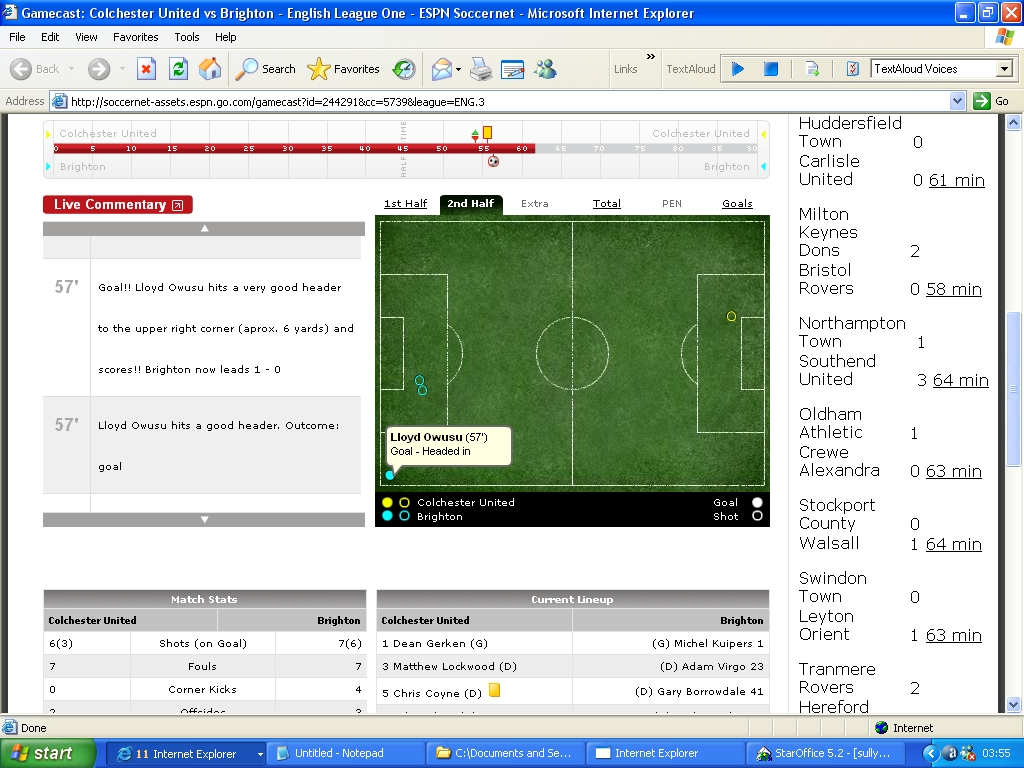Viewport: 1024px width, 768px height.
Task: Click TextAloud checklist options icon
Action: (x=852, y=69)
